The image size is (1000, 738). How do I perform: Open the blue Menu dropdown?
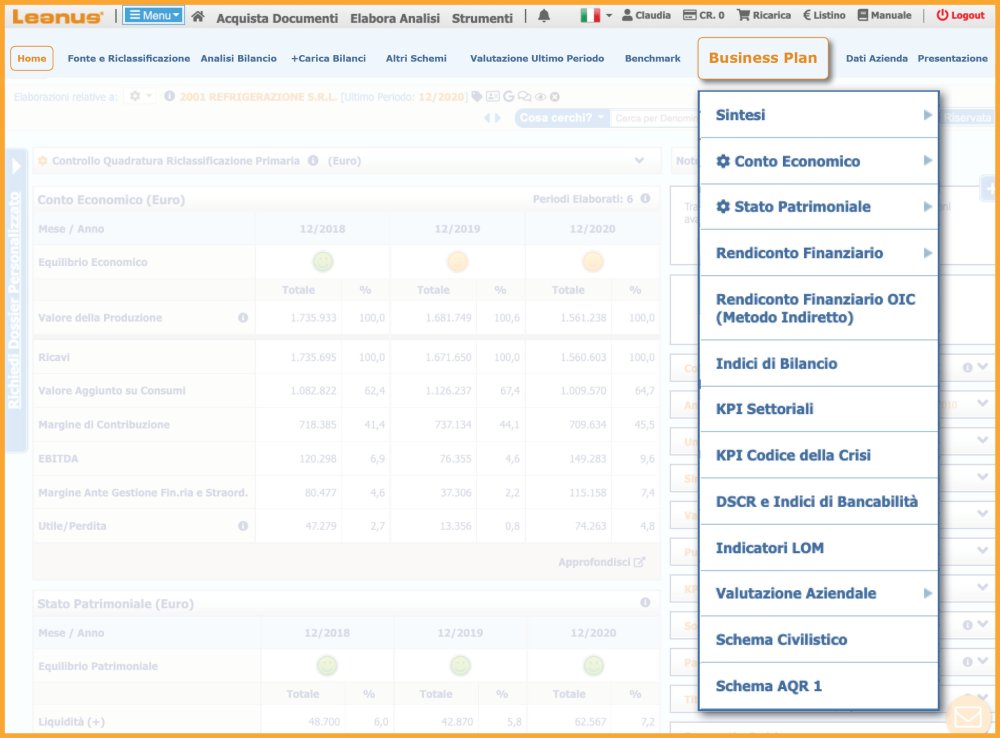click(154, 15)
